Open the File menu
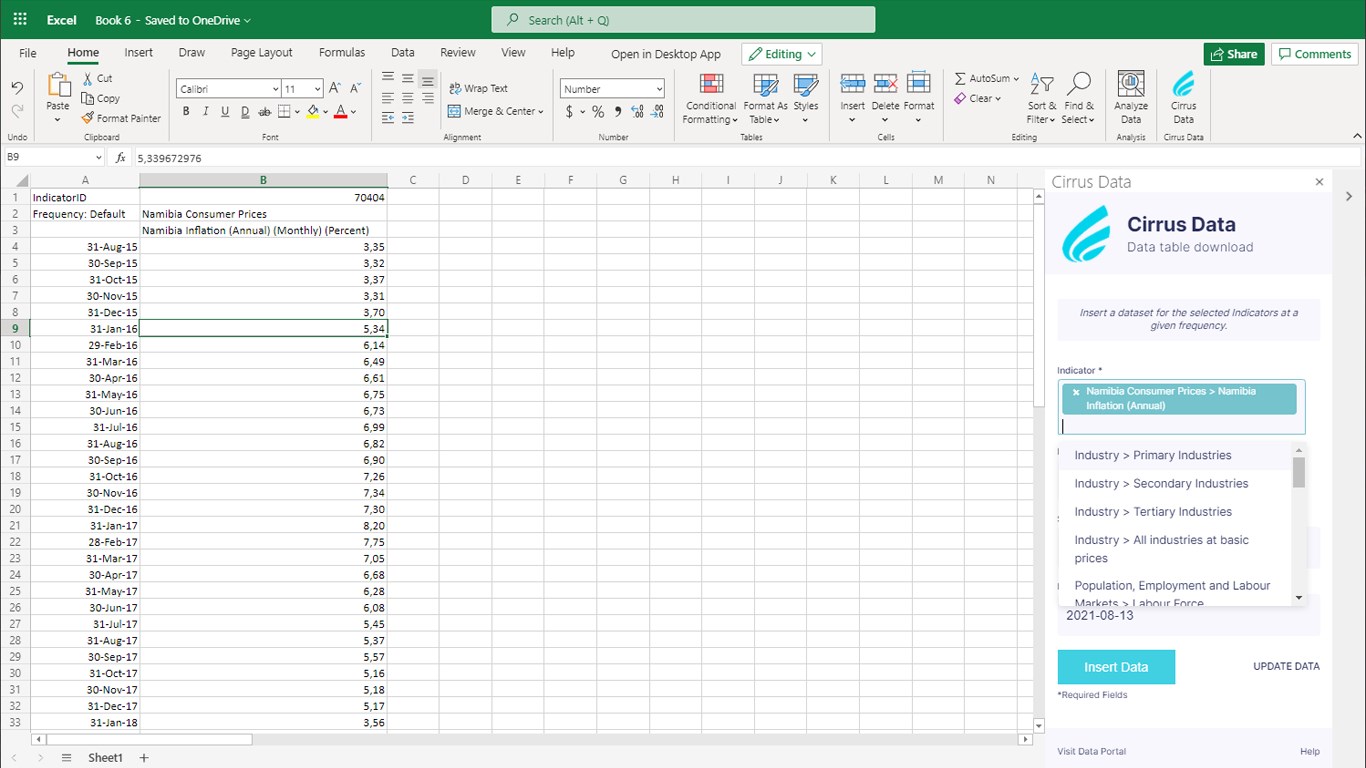1366x768 pixels. [x=28, y=53]
